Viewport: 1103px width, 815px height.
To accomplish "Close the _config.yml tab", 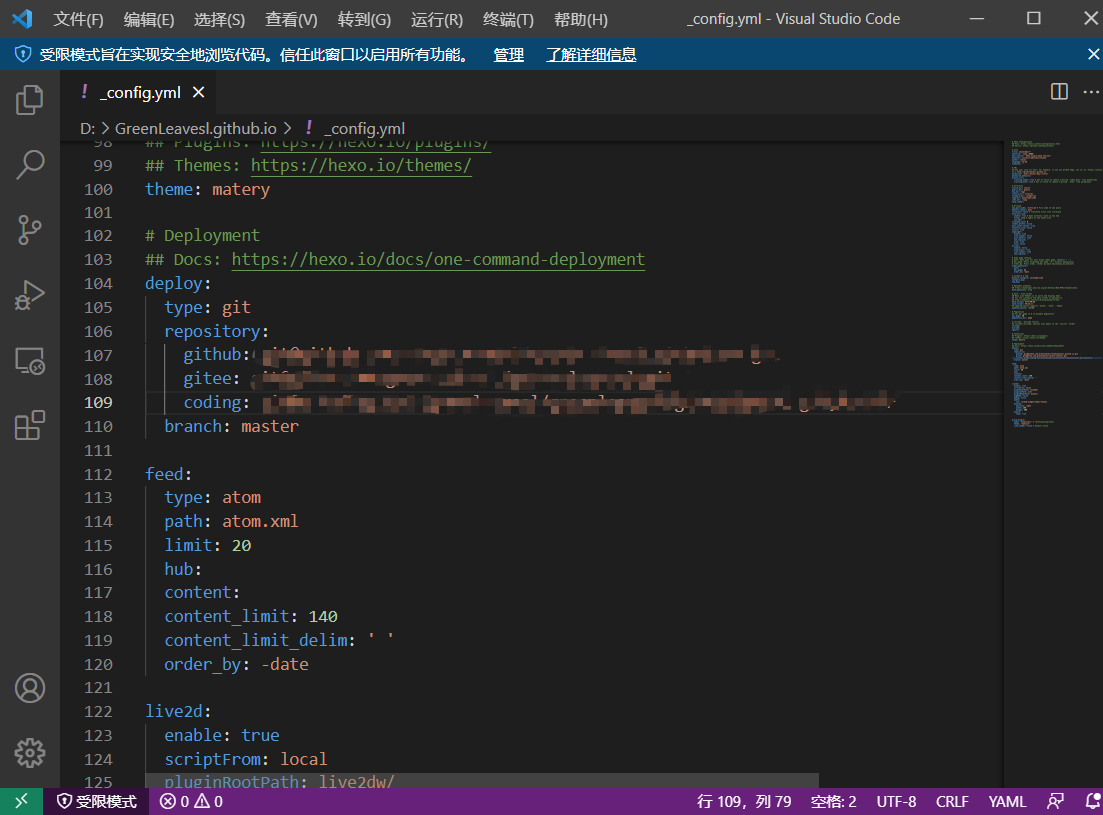I will point(198,92).
